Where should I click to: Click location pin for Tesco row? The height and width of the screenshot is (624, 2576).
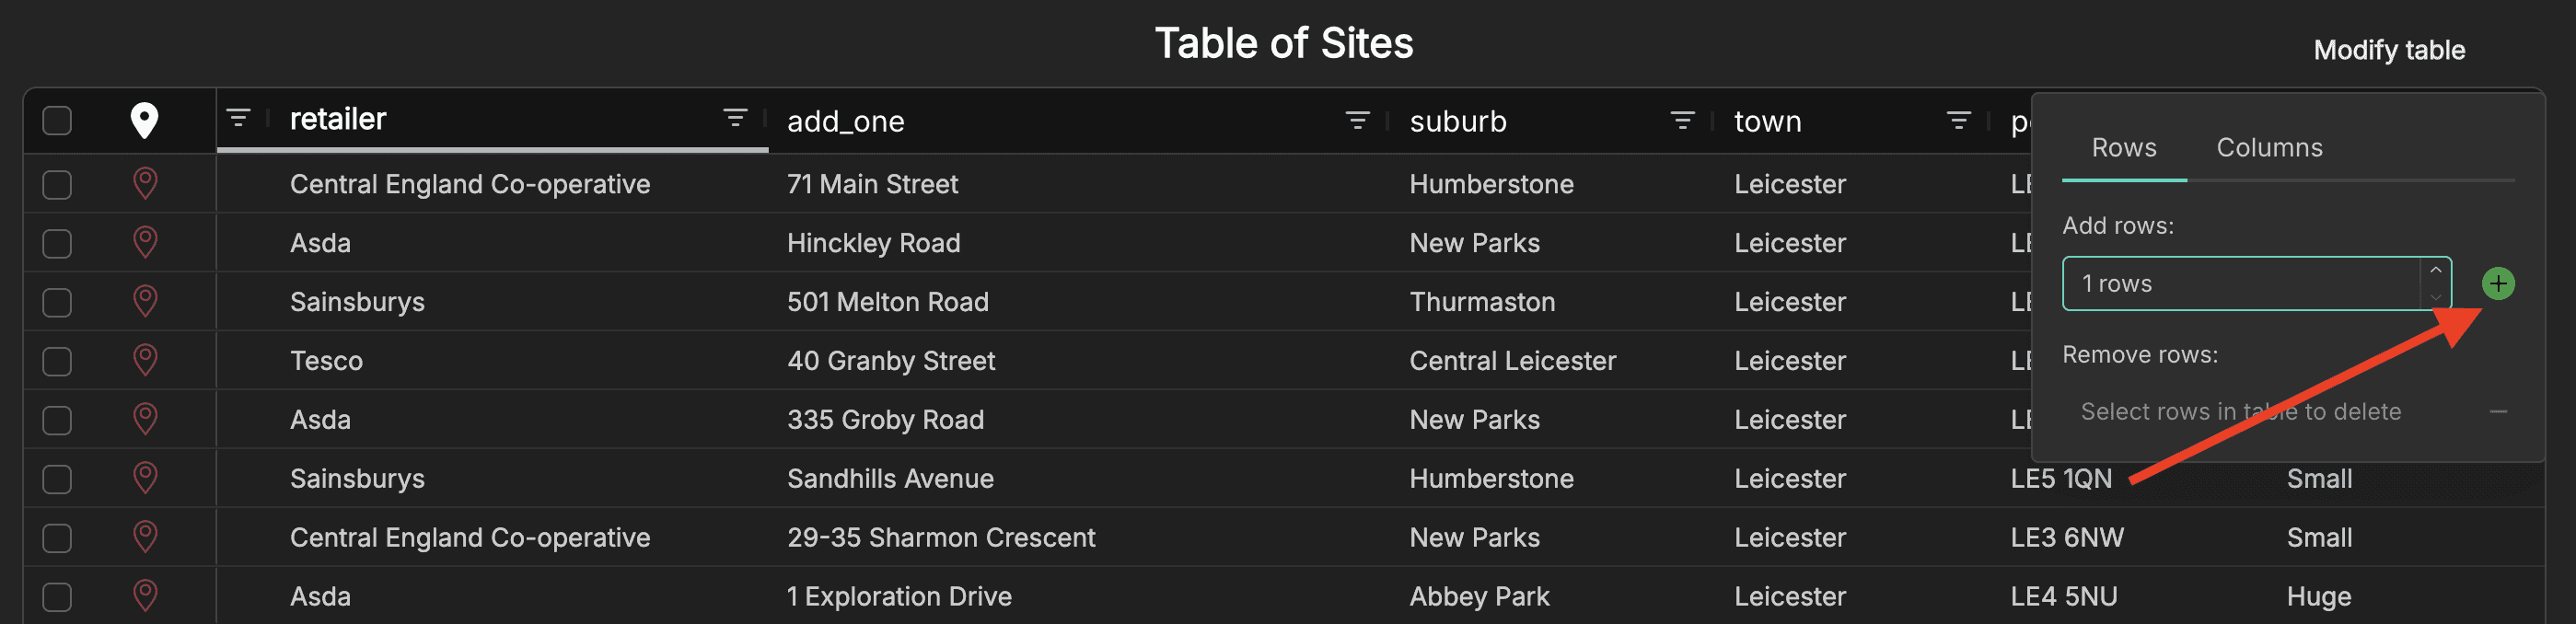click(x=145, y=360)
